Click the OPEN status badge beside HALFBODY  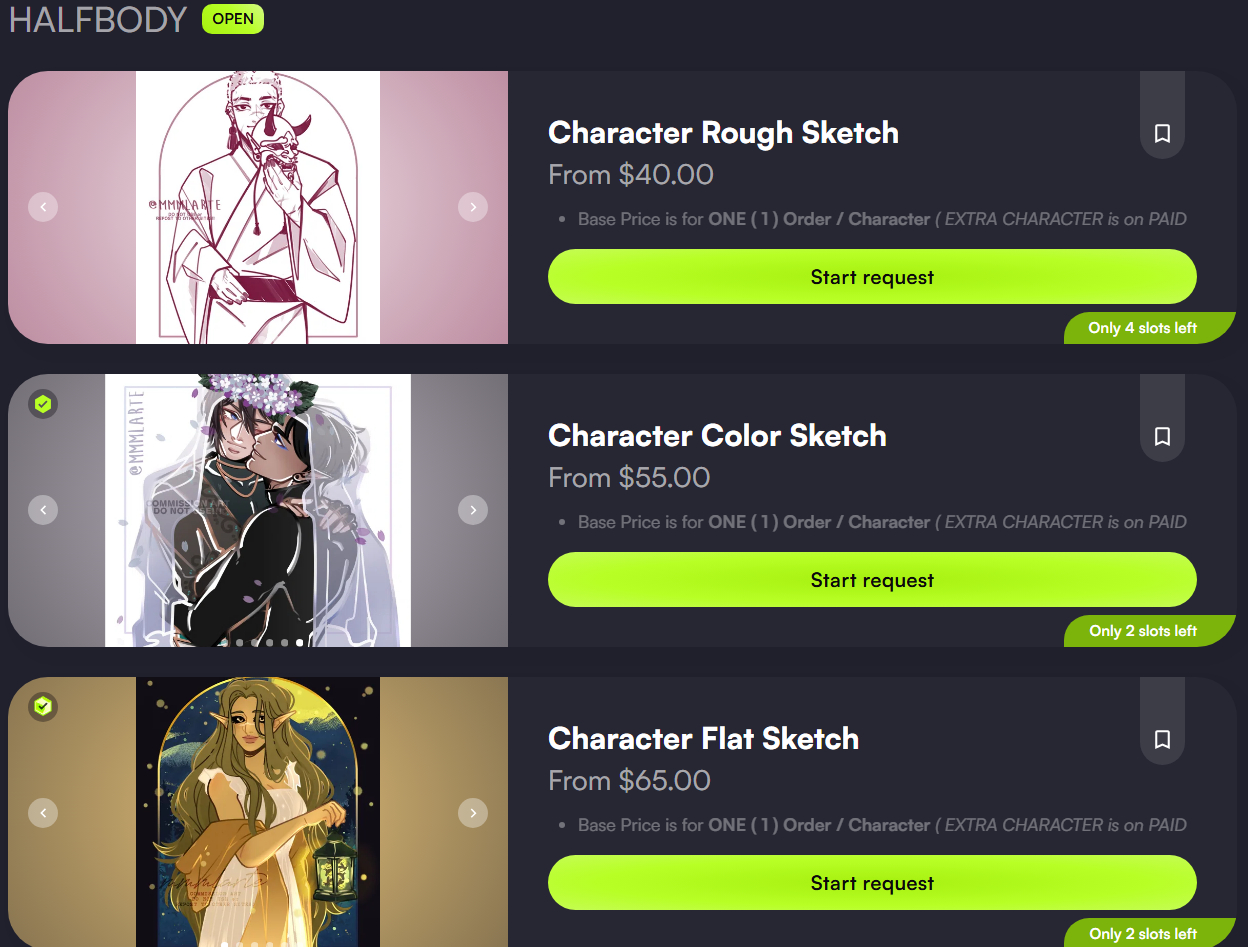pyautogui.click(x=233, y=19)
